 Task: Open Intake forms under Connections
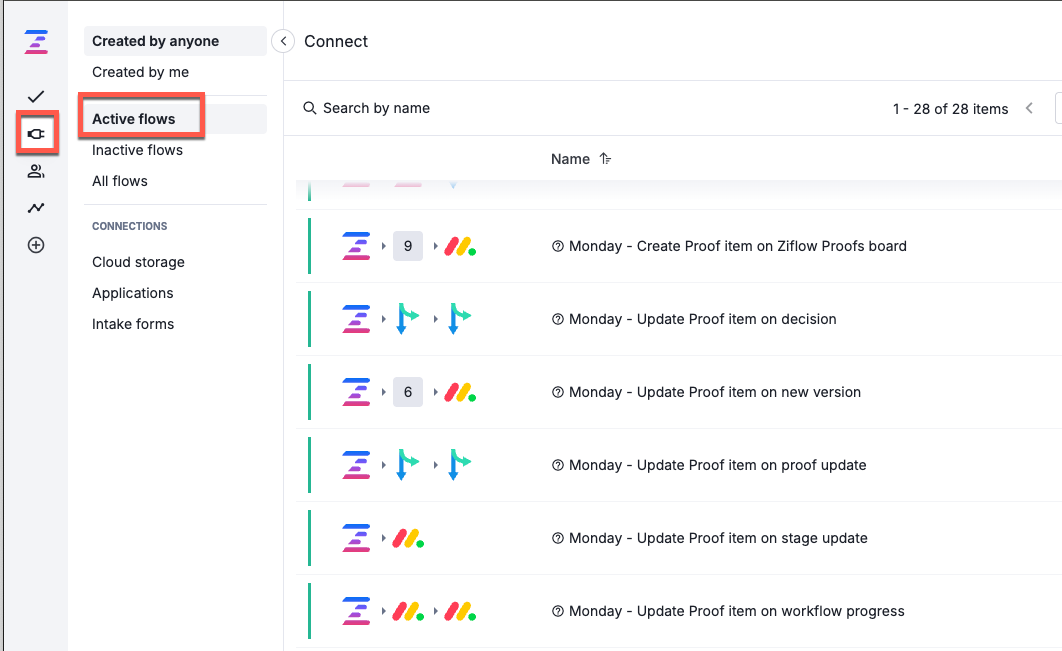tap(133, 323)
